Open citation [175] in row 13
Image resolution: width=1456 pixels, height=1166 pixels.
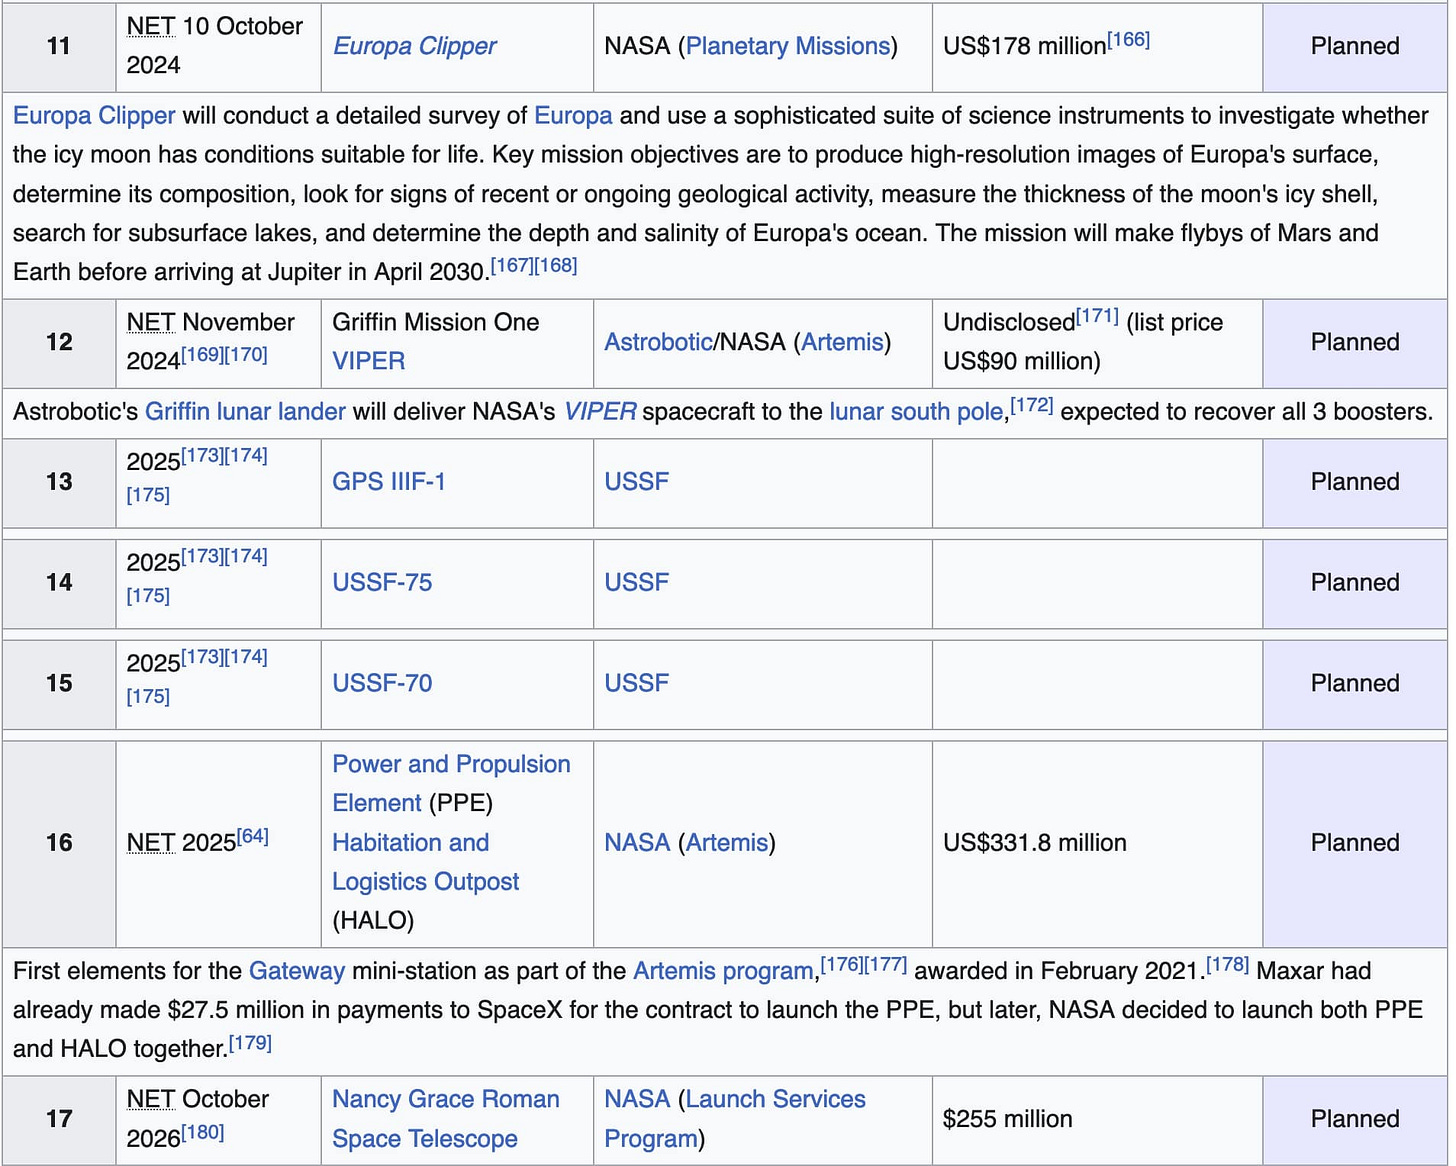click(x=148, y=495)
